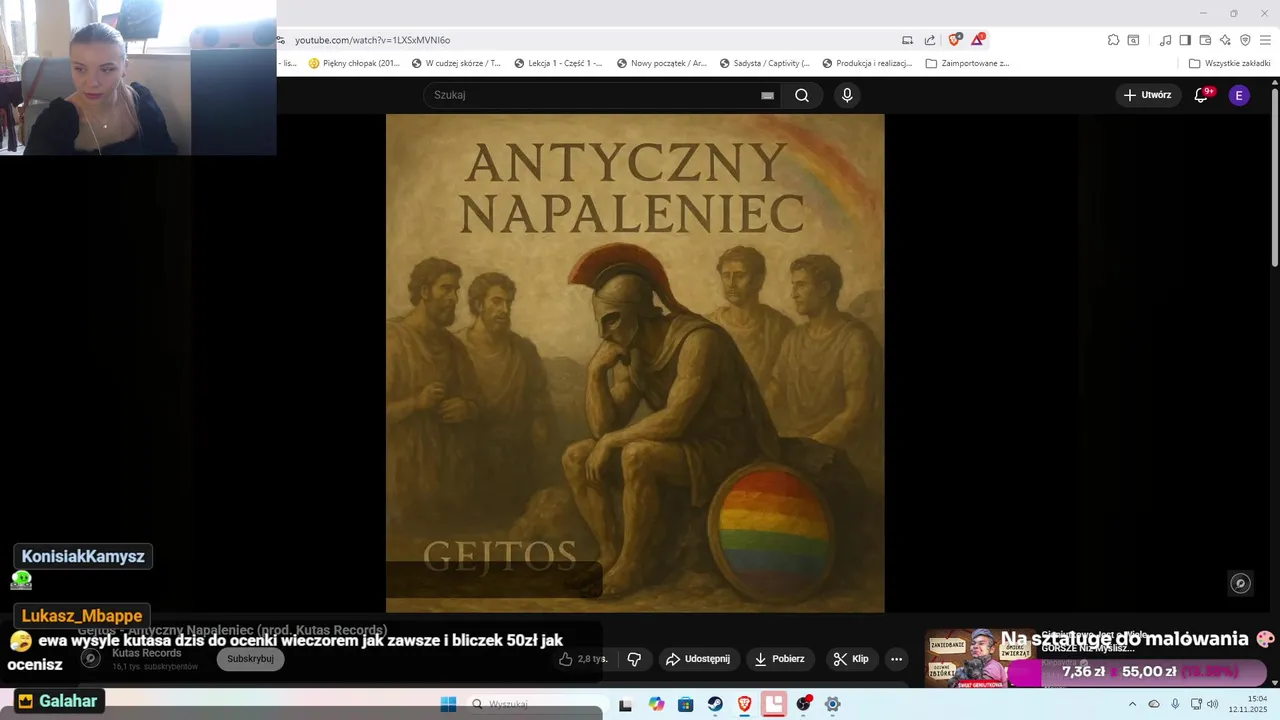Open the purple E account avatar

click(x=1239, y=95)
